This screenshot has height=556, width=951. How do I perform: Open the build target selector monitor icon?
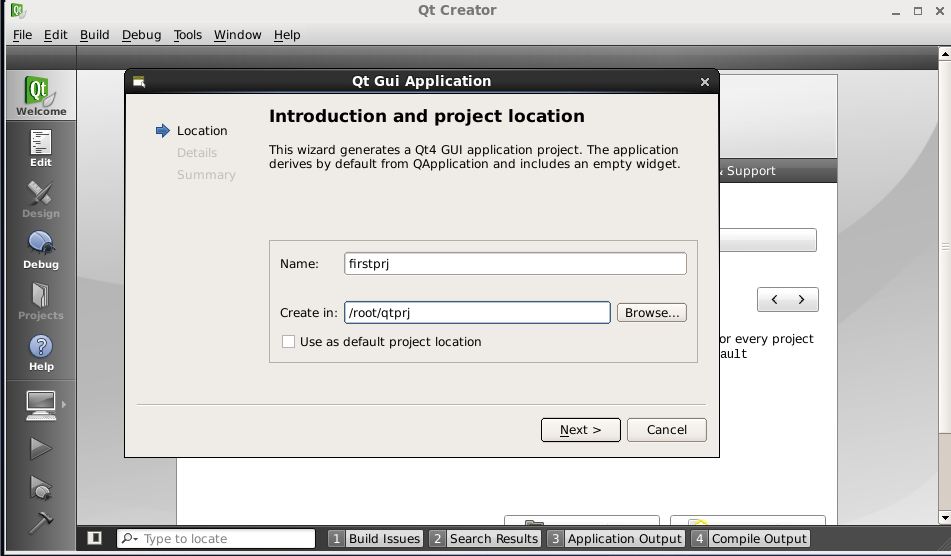click(x=41, y=405)
